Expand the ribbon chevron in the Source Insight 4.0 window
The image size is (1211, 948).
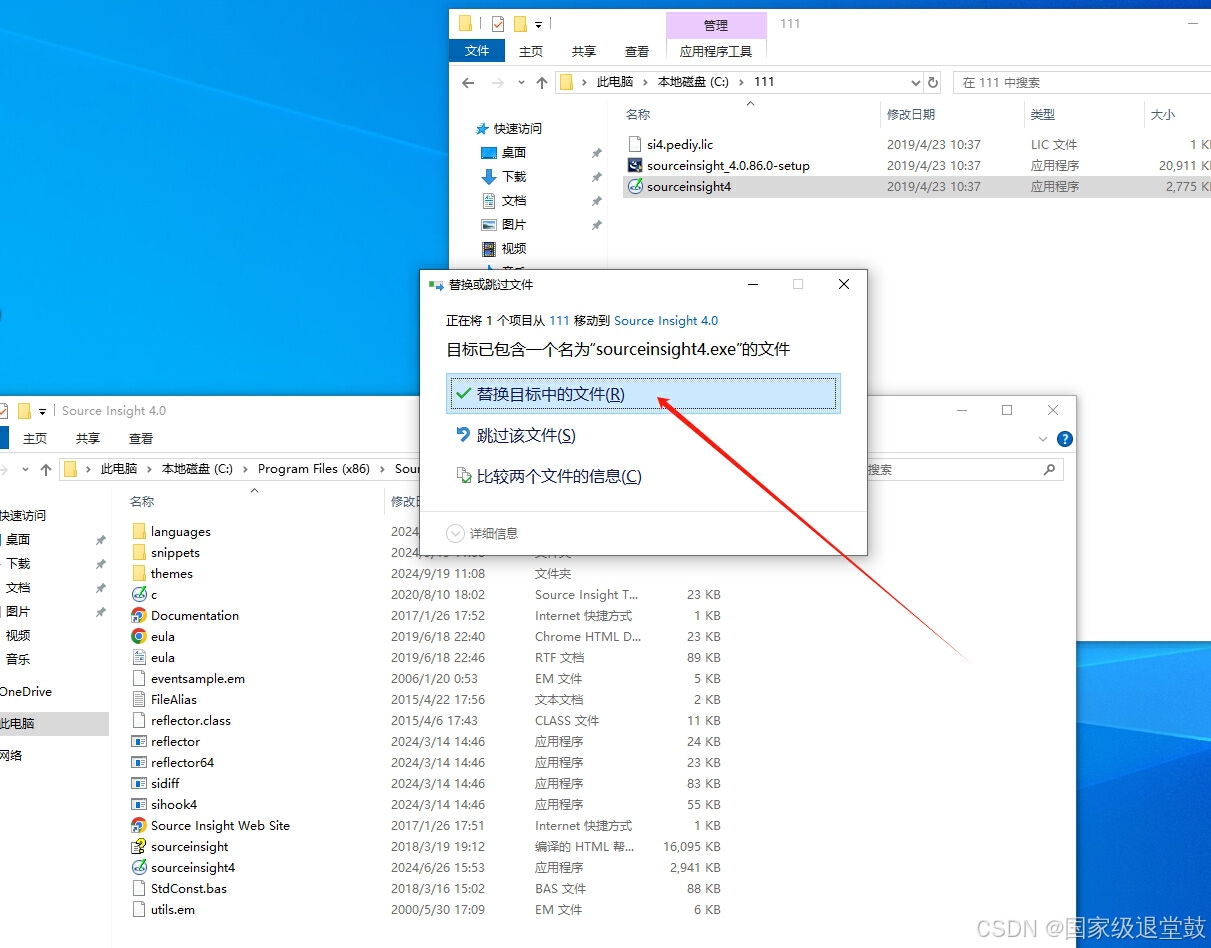point(1044,438)
